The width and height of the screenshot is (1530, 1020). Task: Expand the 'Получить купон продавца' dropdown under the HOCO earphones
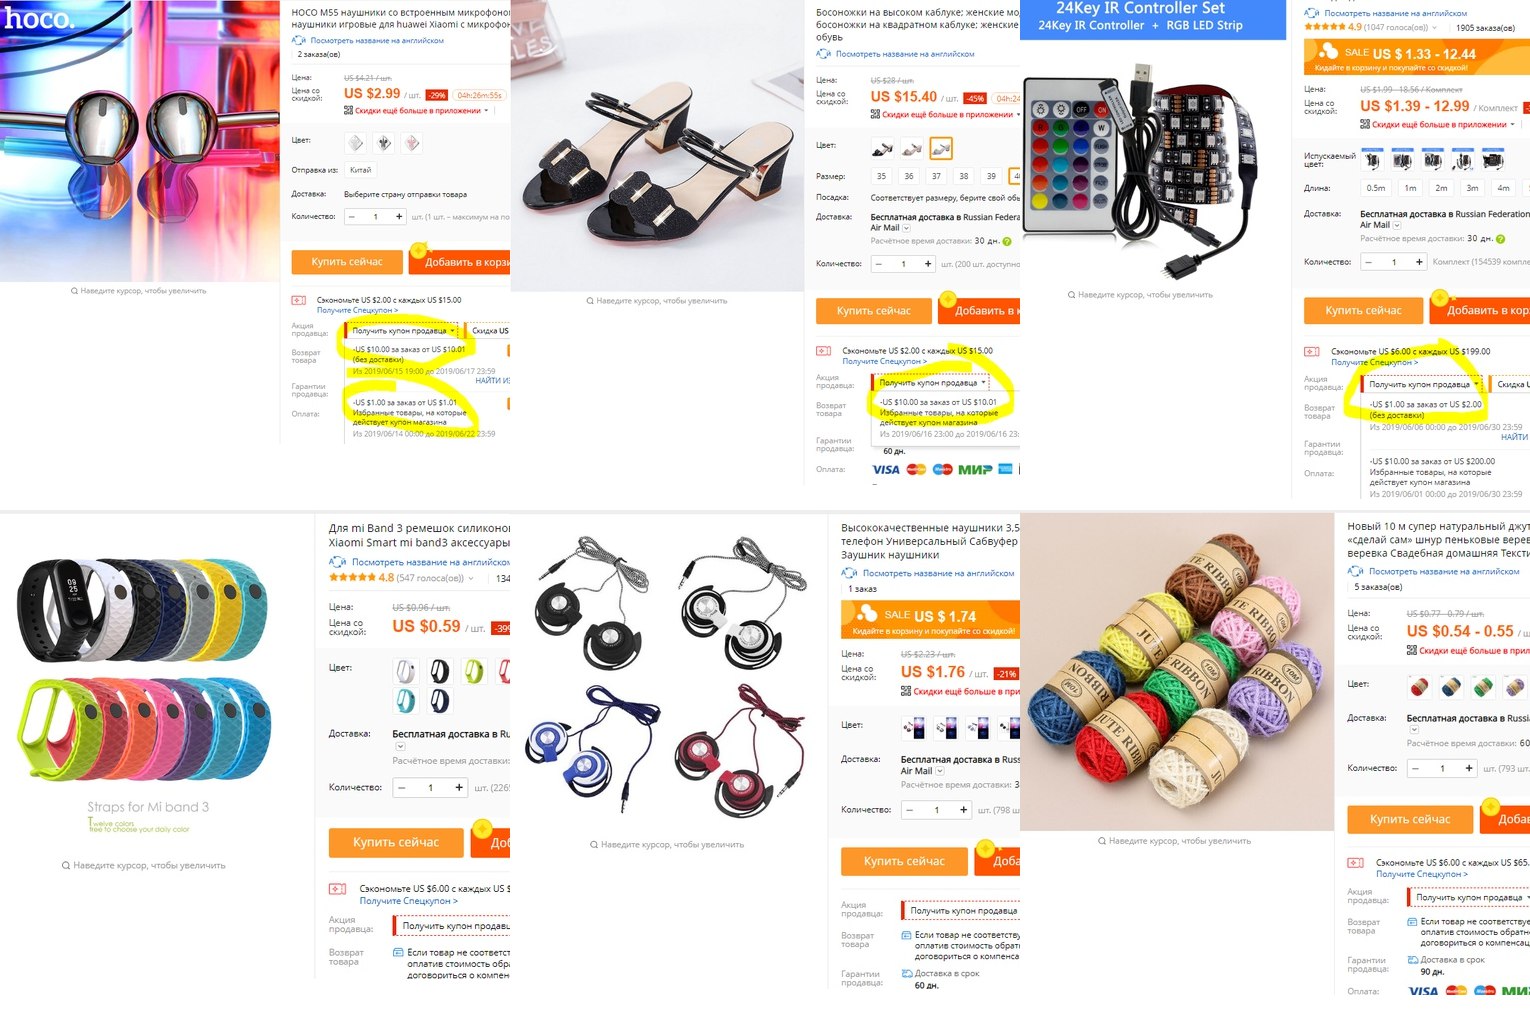[x=403, y=331]
